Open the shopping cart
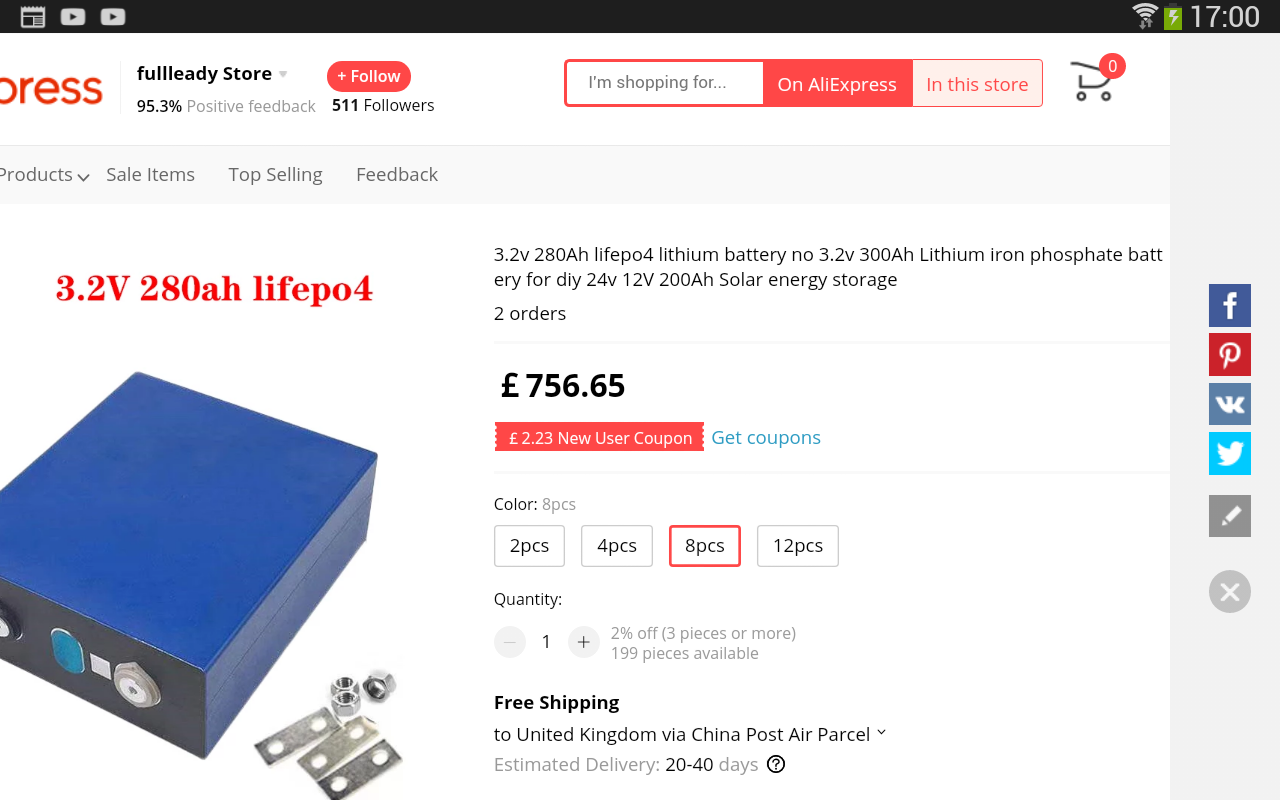The image size is (1280, 800). tap(1093, 82)
